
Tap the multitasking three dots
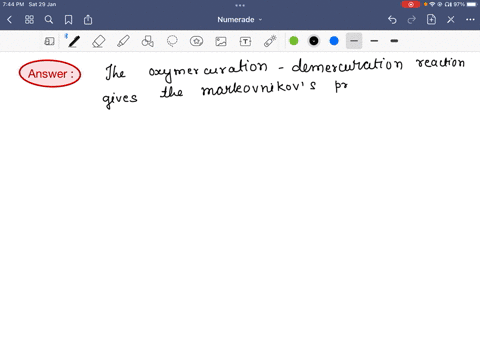pyautogui.click(x=240, y=5)
